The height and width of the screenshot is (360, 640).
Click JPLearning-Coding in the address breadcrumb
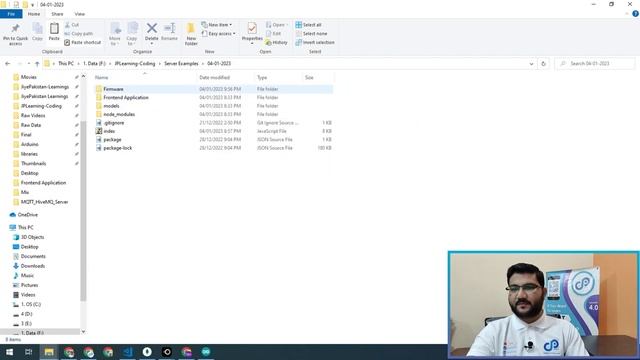pos(135,64)
